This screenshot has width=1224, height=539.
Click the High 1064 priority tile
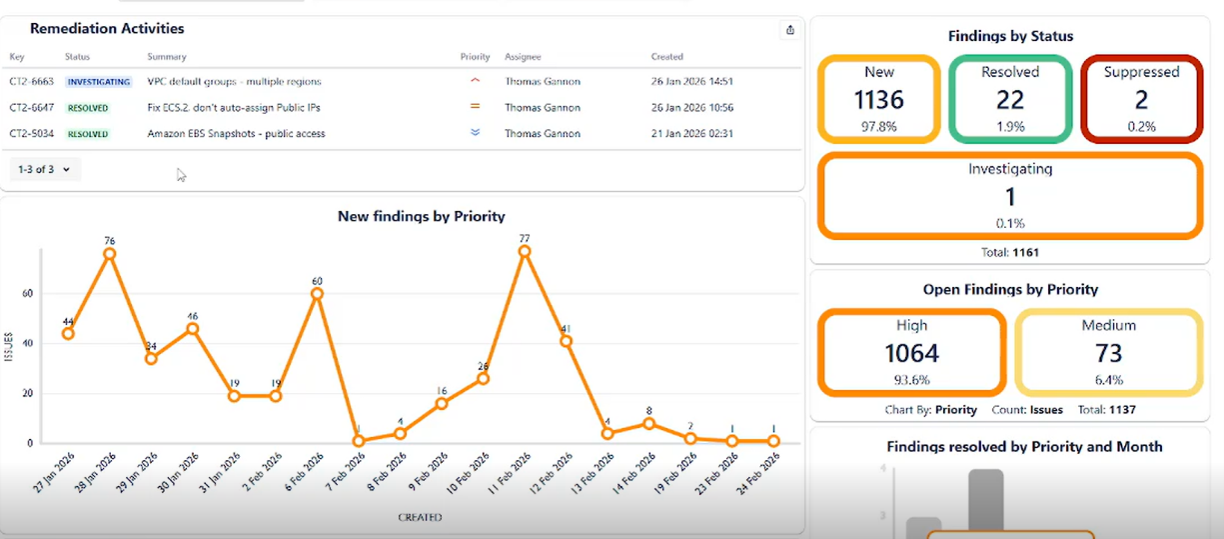click(911, 352)
